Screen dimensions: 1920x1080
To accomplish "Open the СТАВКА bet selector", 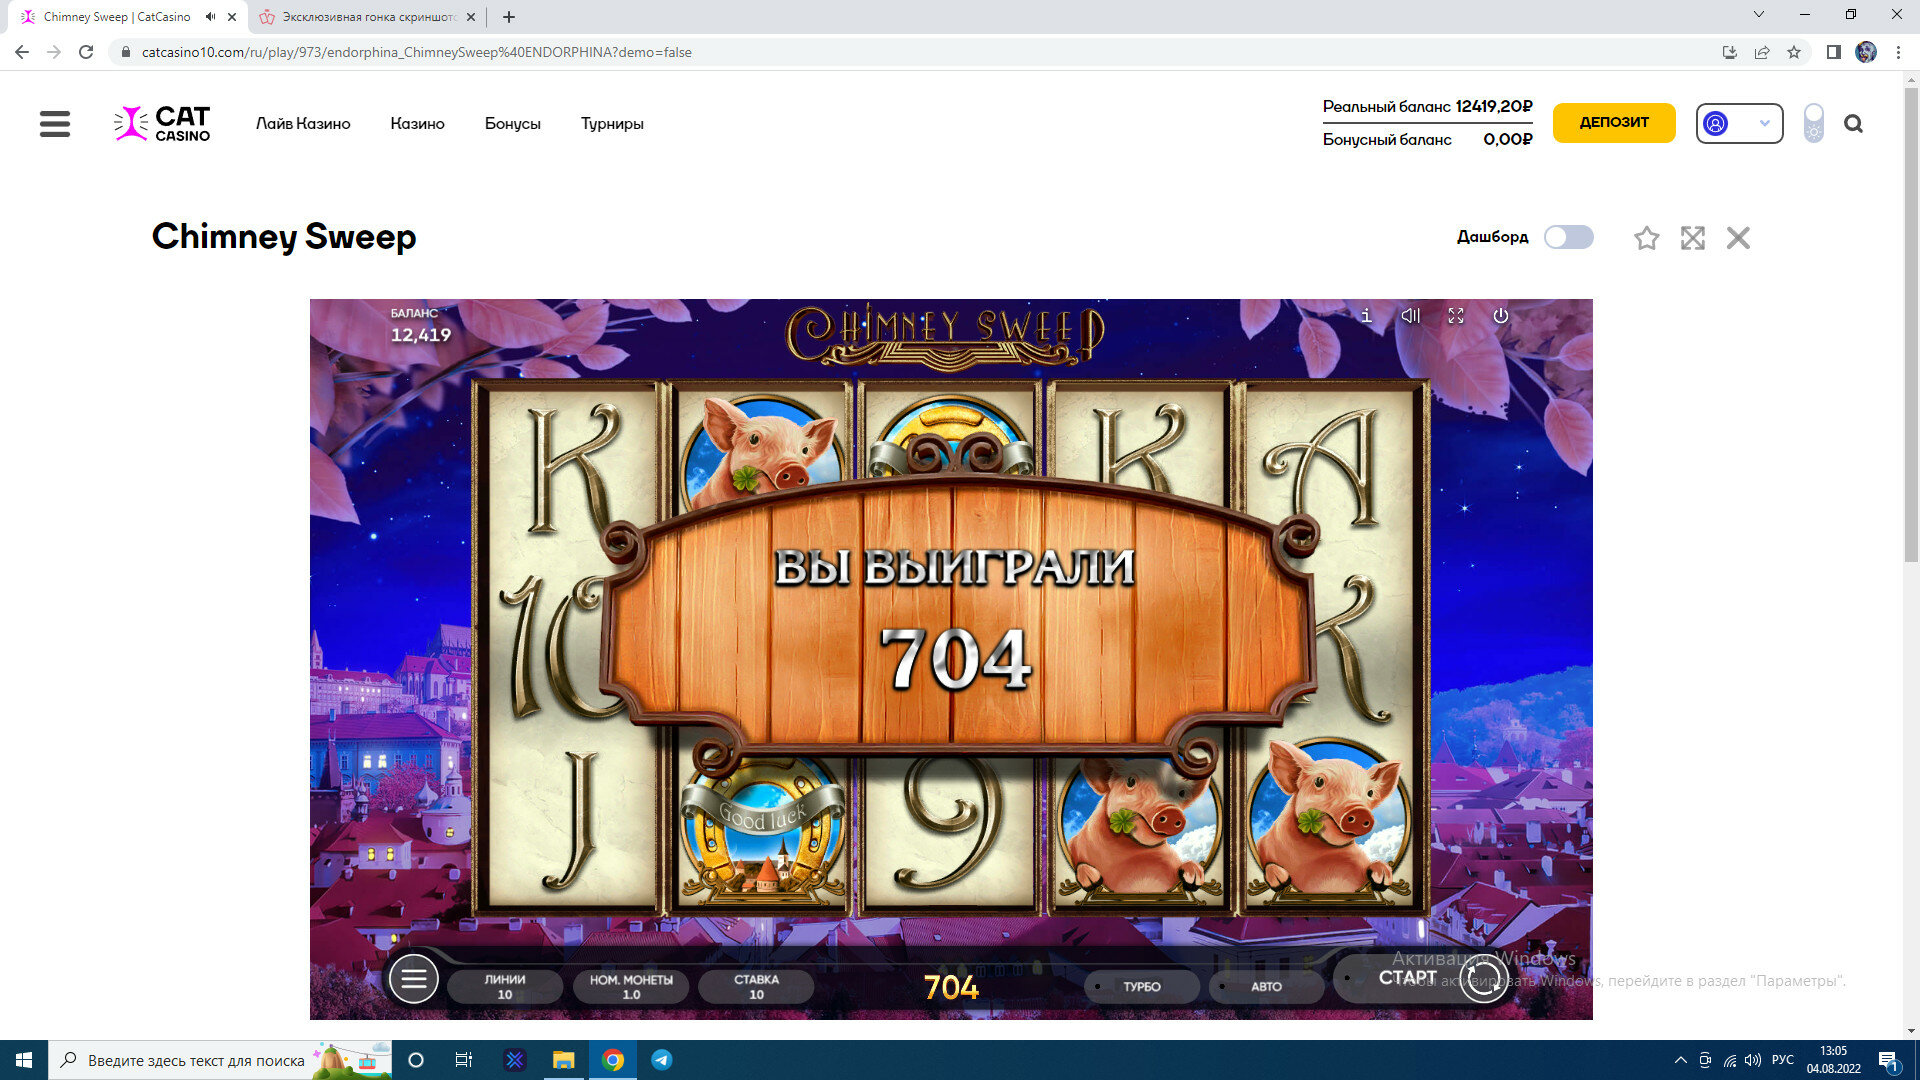I will 756,986.
